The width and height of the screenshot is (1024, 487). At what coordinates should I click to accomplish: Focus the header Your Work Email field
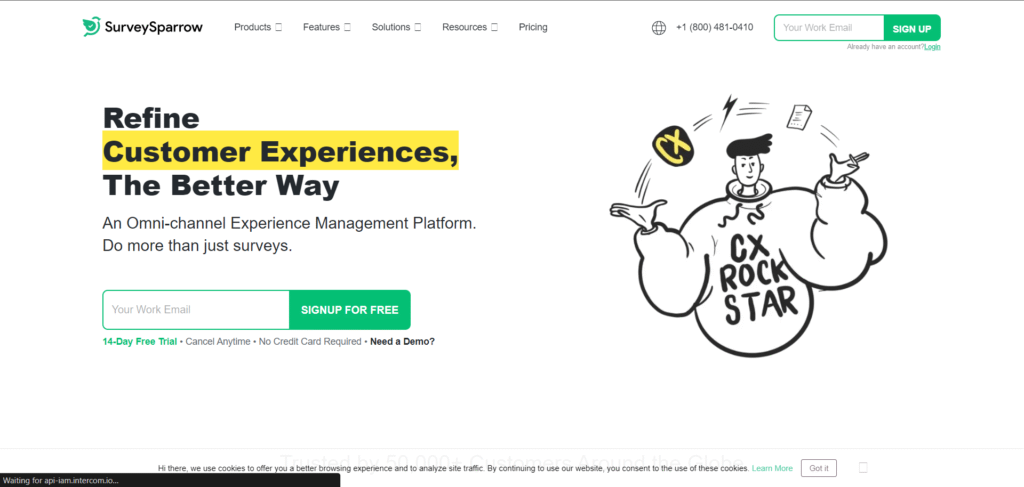point(829,28)
